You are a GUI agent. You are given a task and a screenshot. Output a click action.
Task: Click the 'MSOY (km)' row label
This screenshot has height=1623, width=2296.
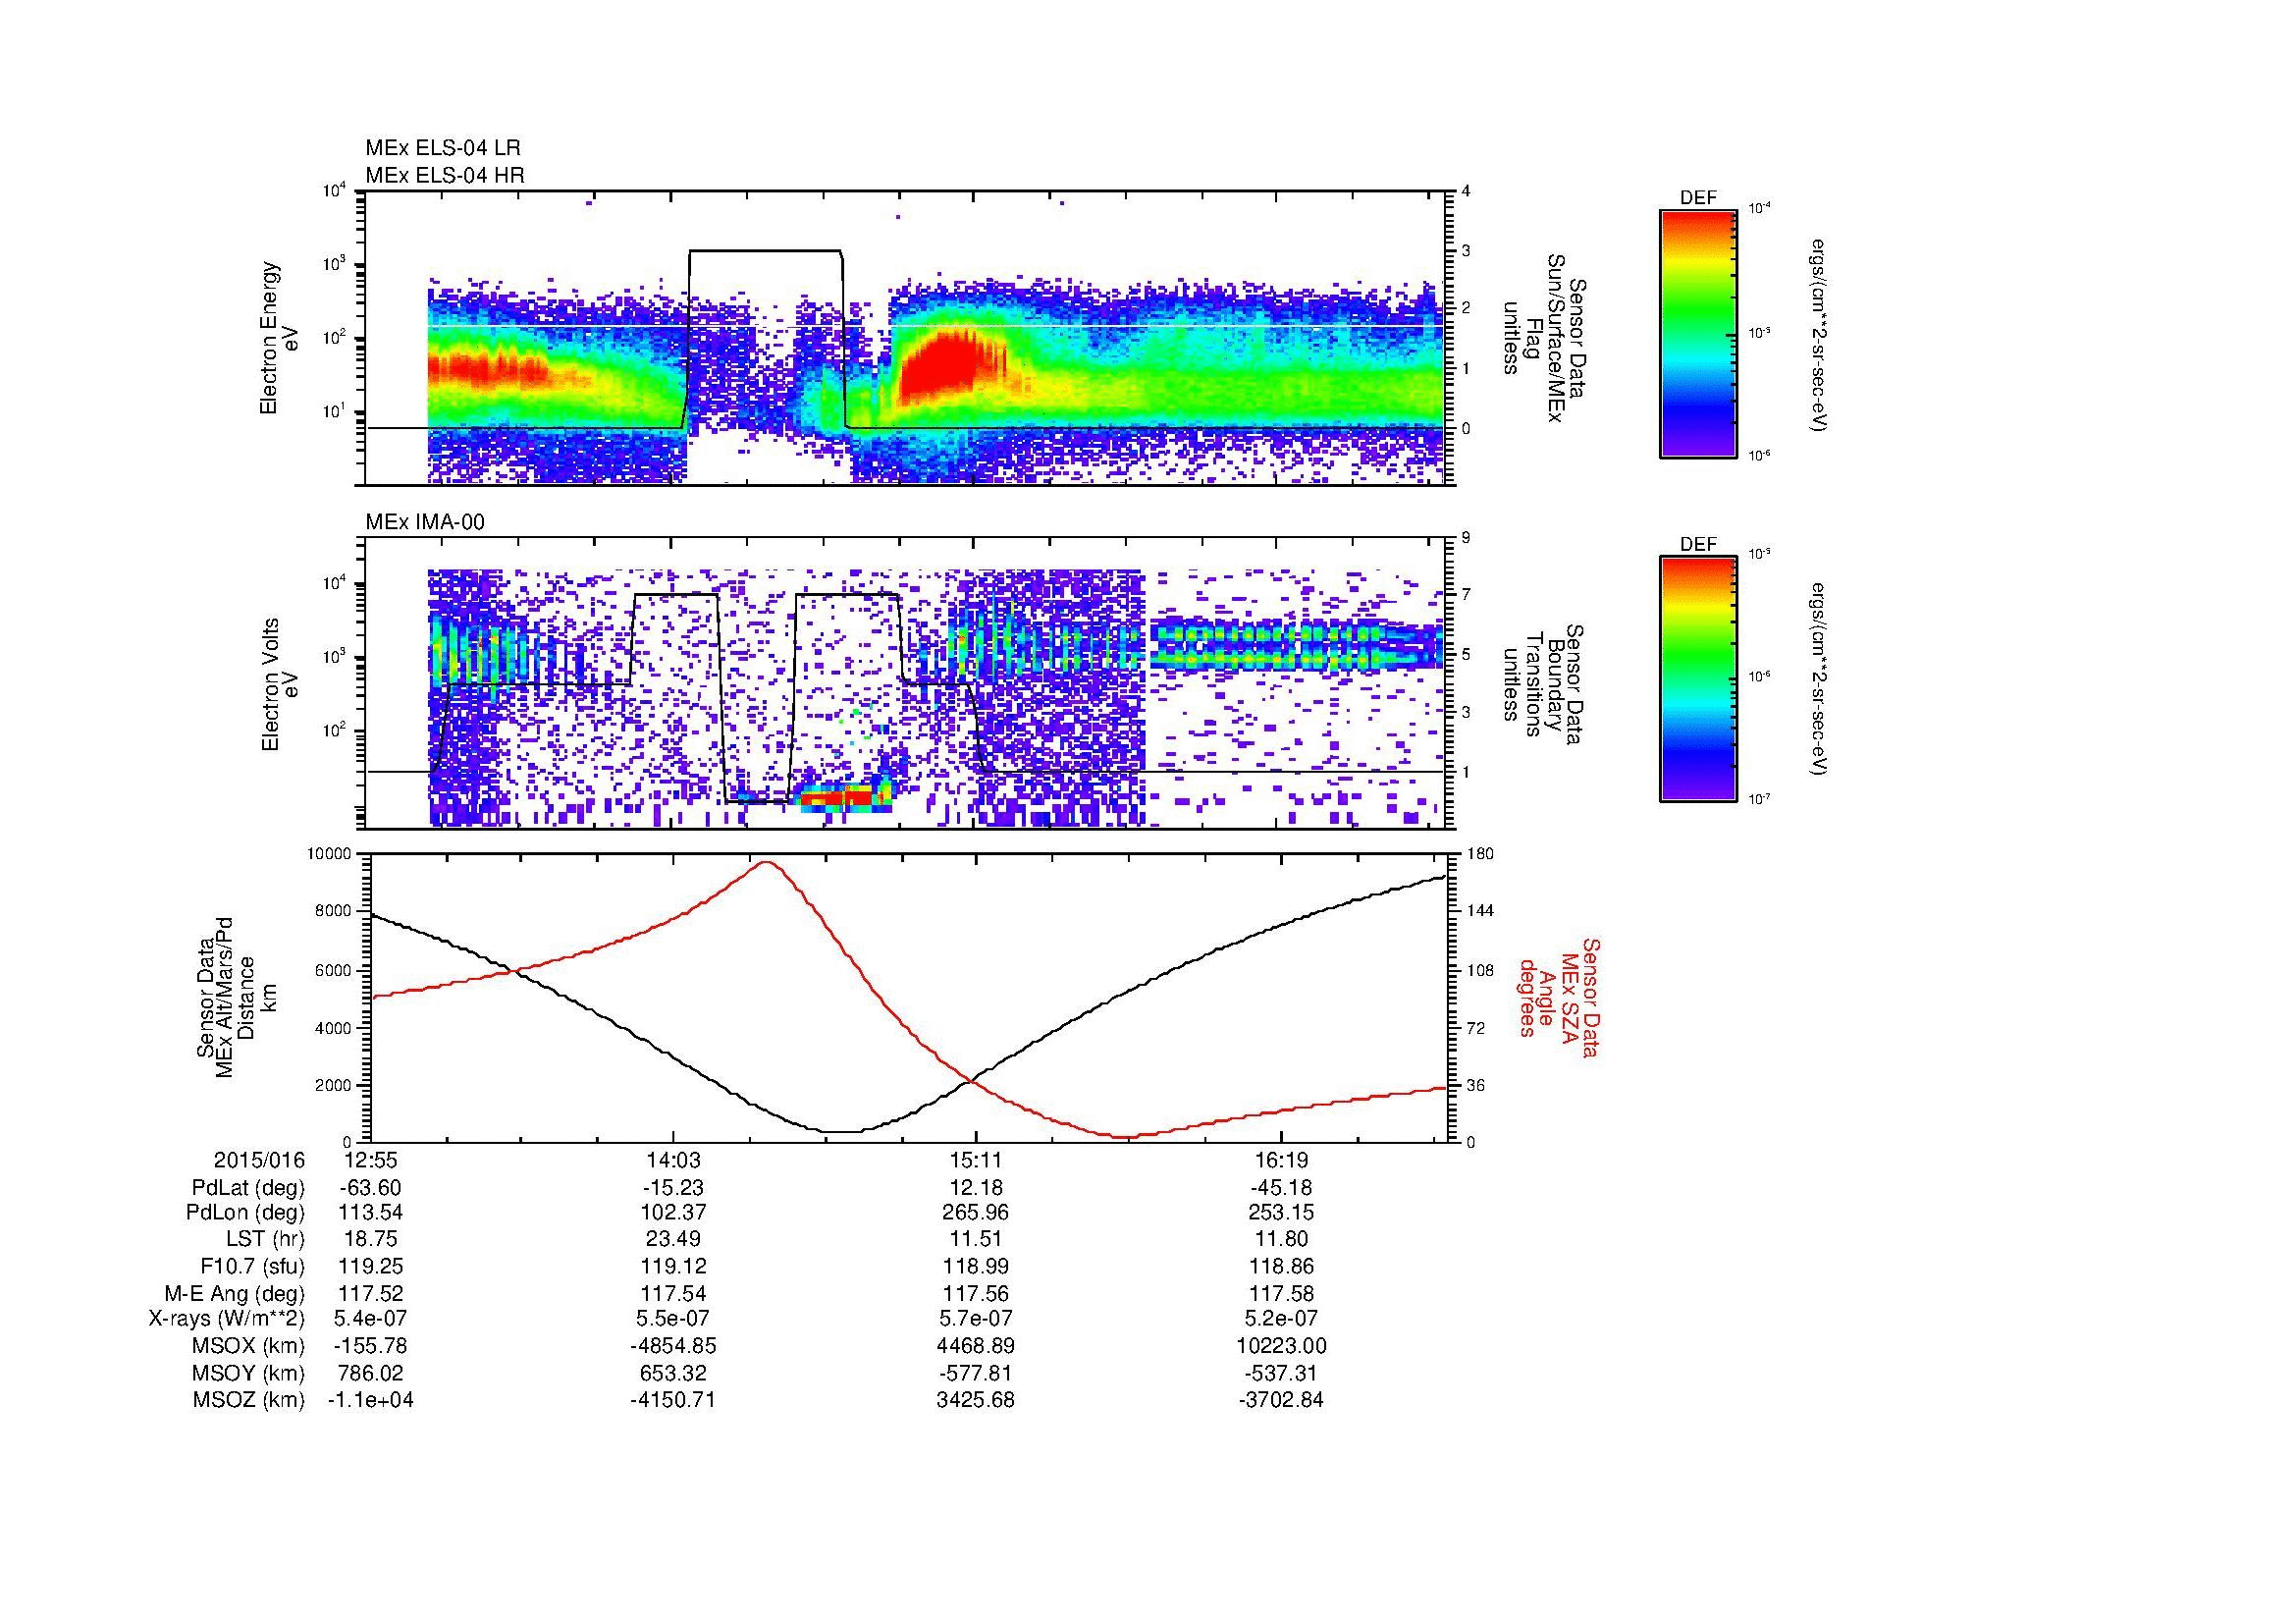click(249, 1374)
